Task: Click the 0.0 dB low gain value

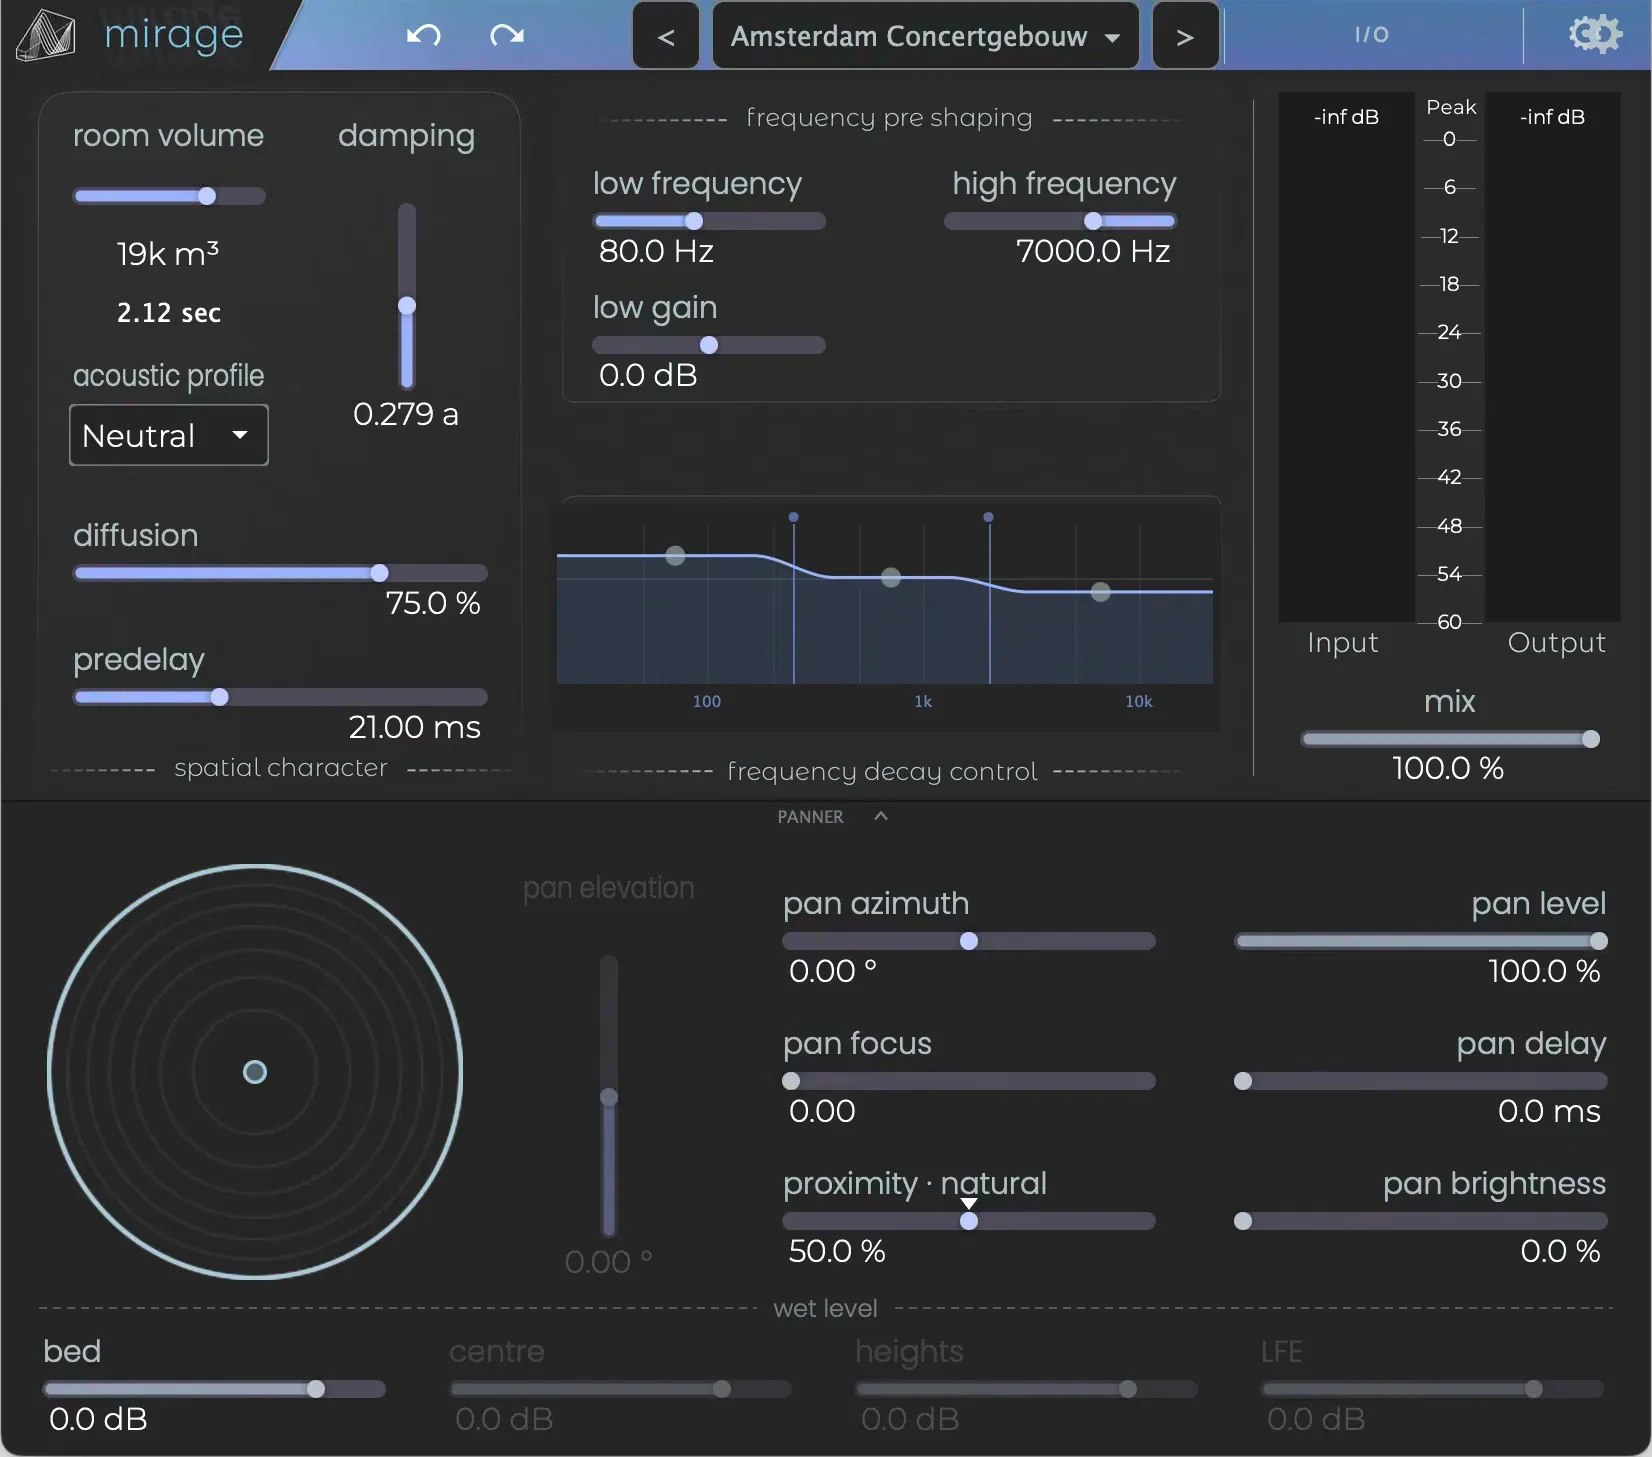Action: pos(648,375)
